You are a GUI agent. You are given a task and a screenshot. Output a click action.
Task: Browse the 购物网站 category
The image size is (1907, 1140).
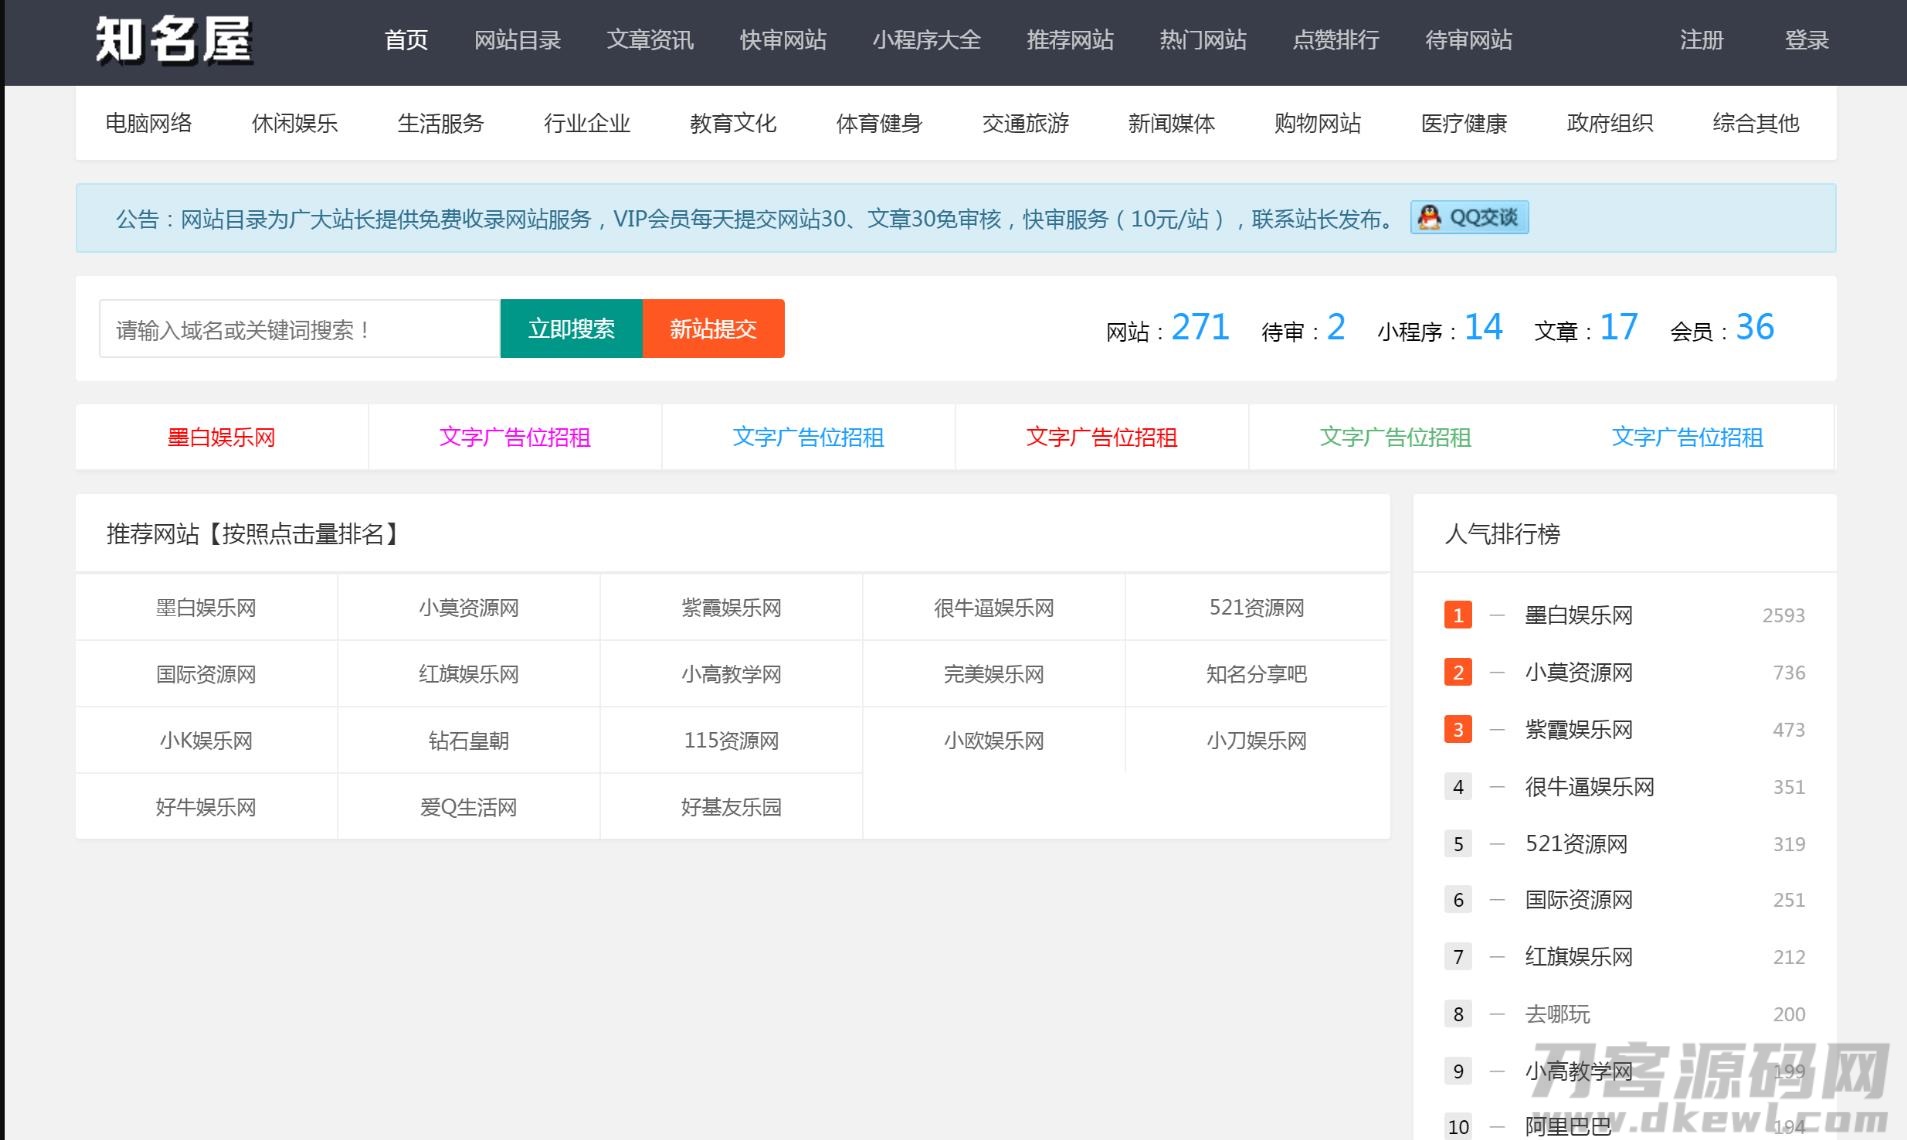tap(1317, 123)
